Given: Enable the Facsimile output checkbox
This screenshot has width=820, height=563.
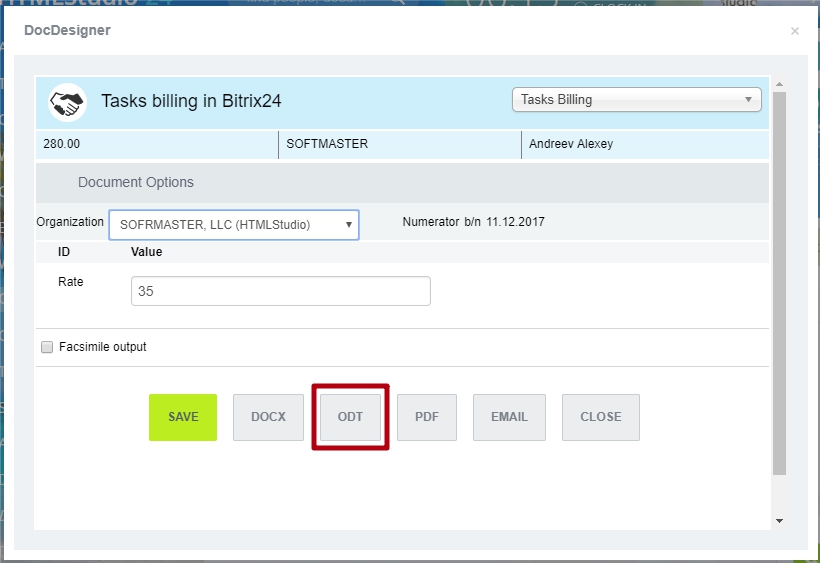Looking at the screenshot, I should pyautogui.click(x=47, y=347).
